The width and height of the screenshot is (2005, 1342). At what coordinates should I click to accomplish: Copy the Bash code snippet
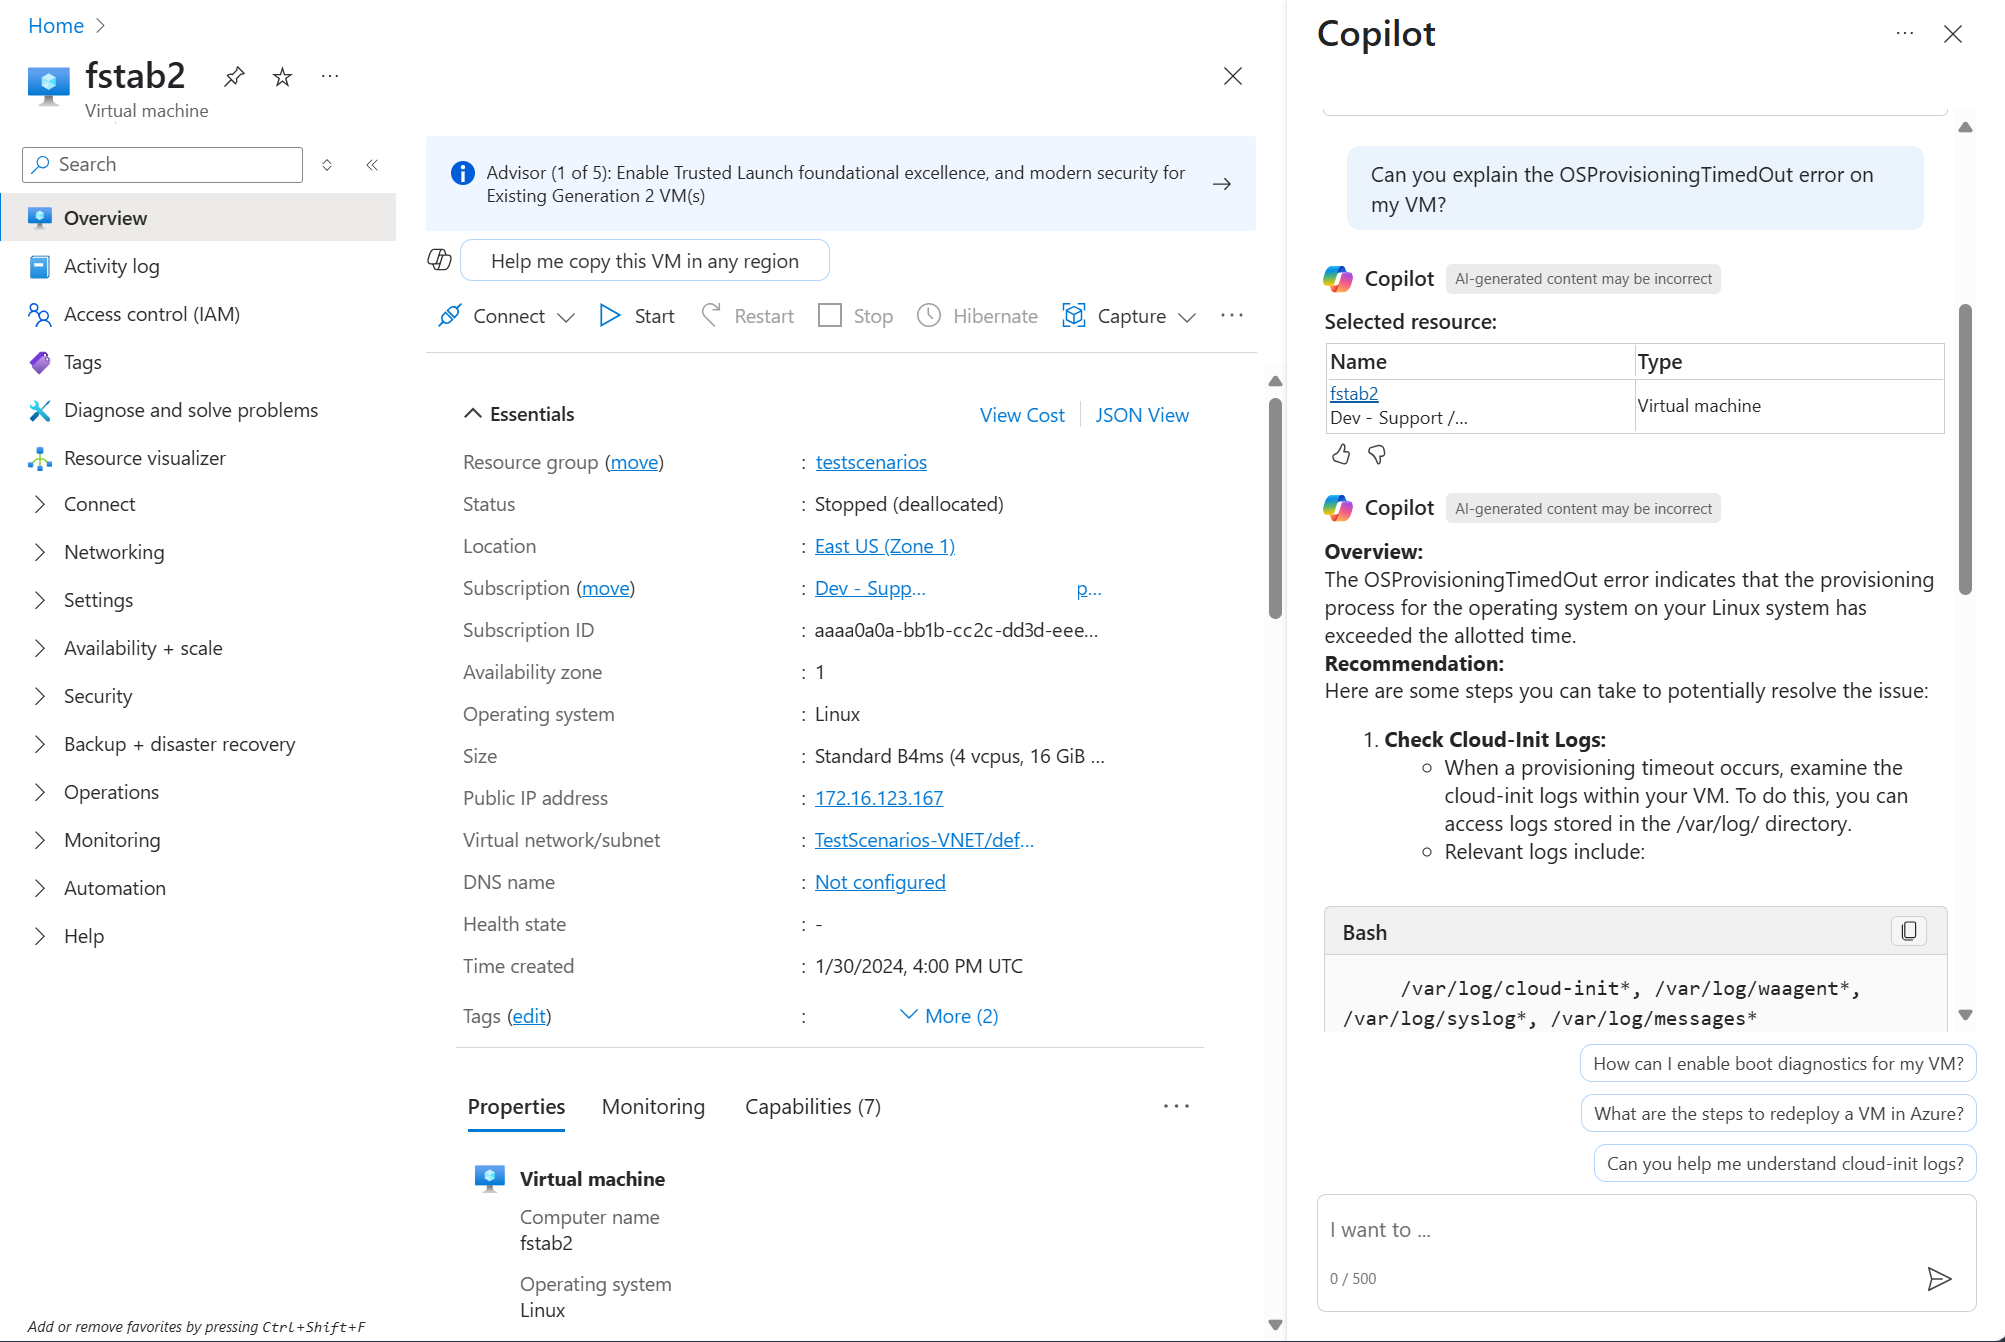tap(1908, 931)
